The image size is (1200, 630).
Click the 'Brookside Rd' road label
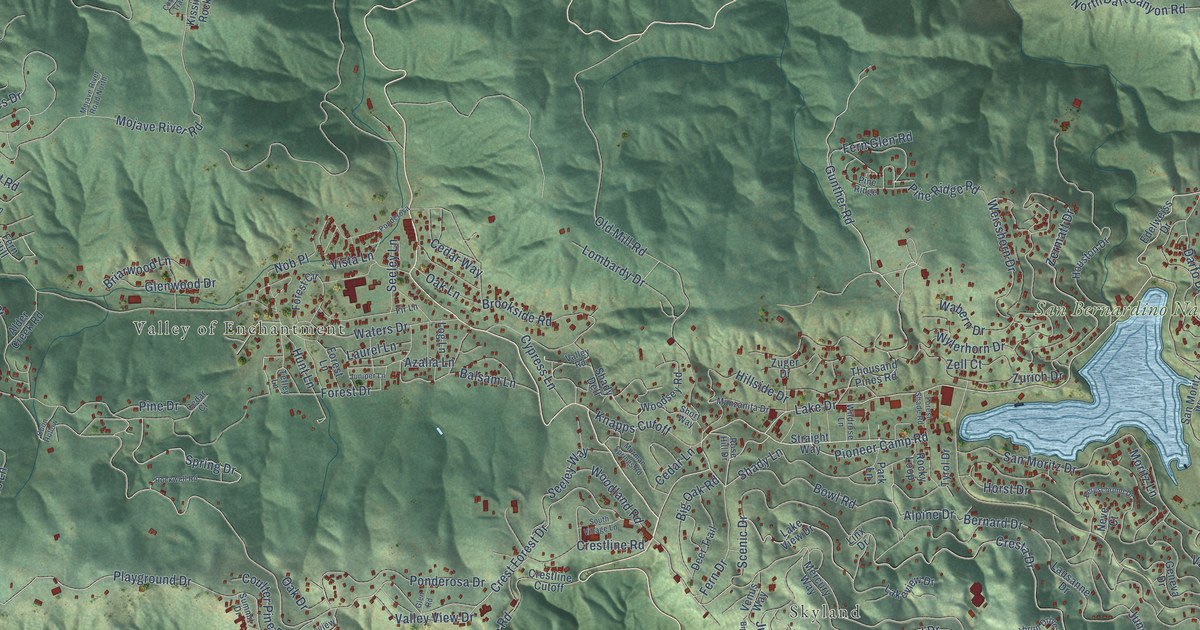517,311
